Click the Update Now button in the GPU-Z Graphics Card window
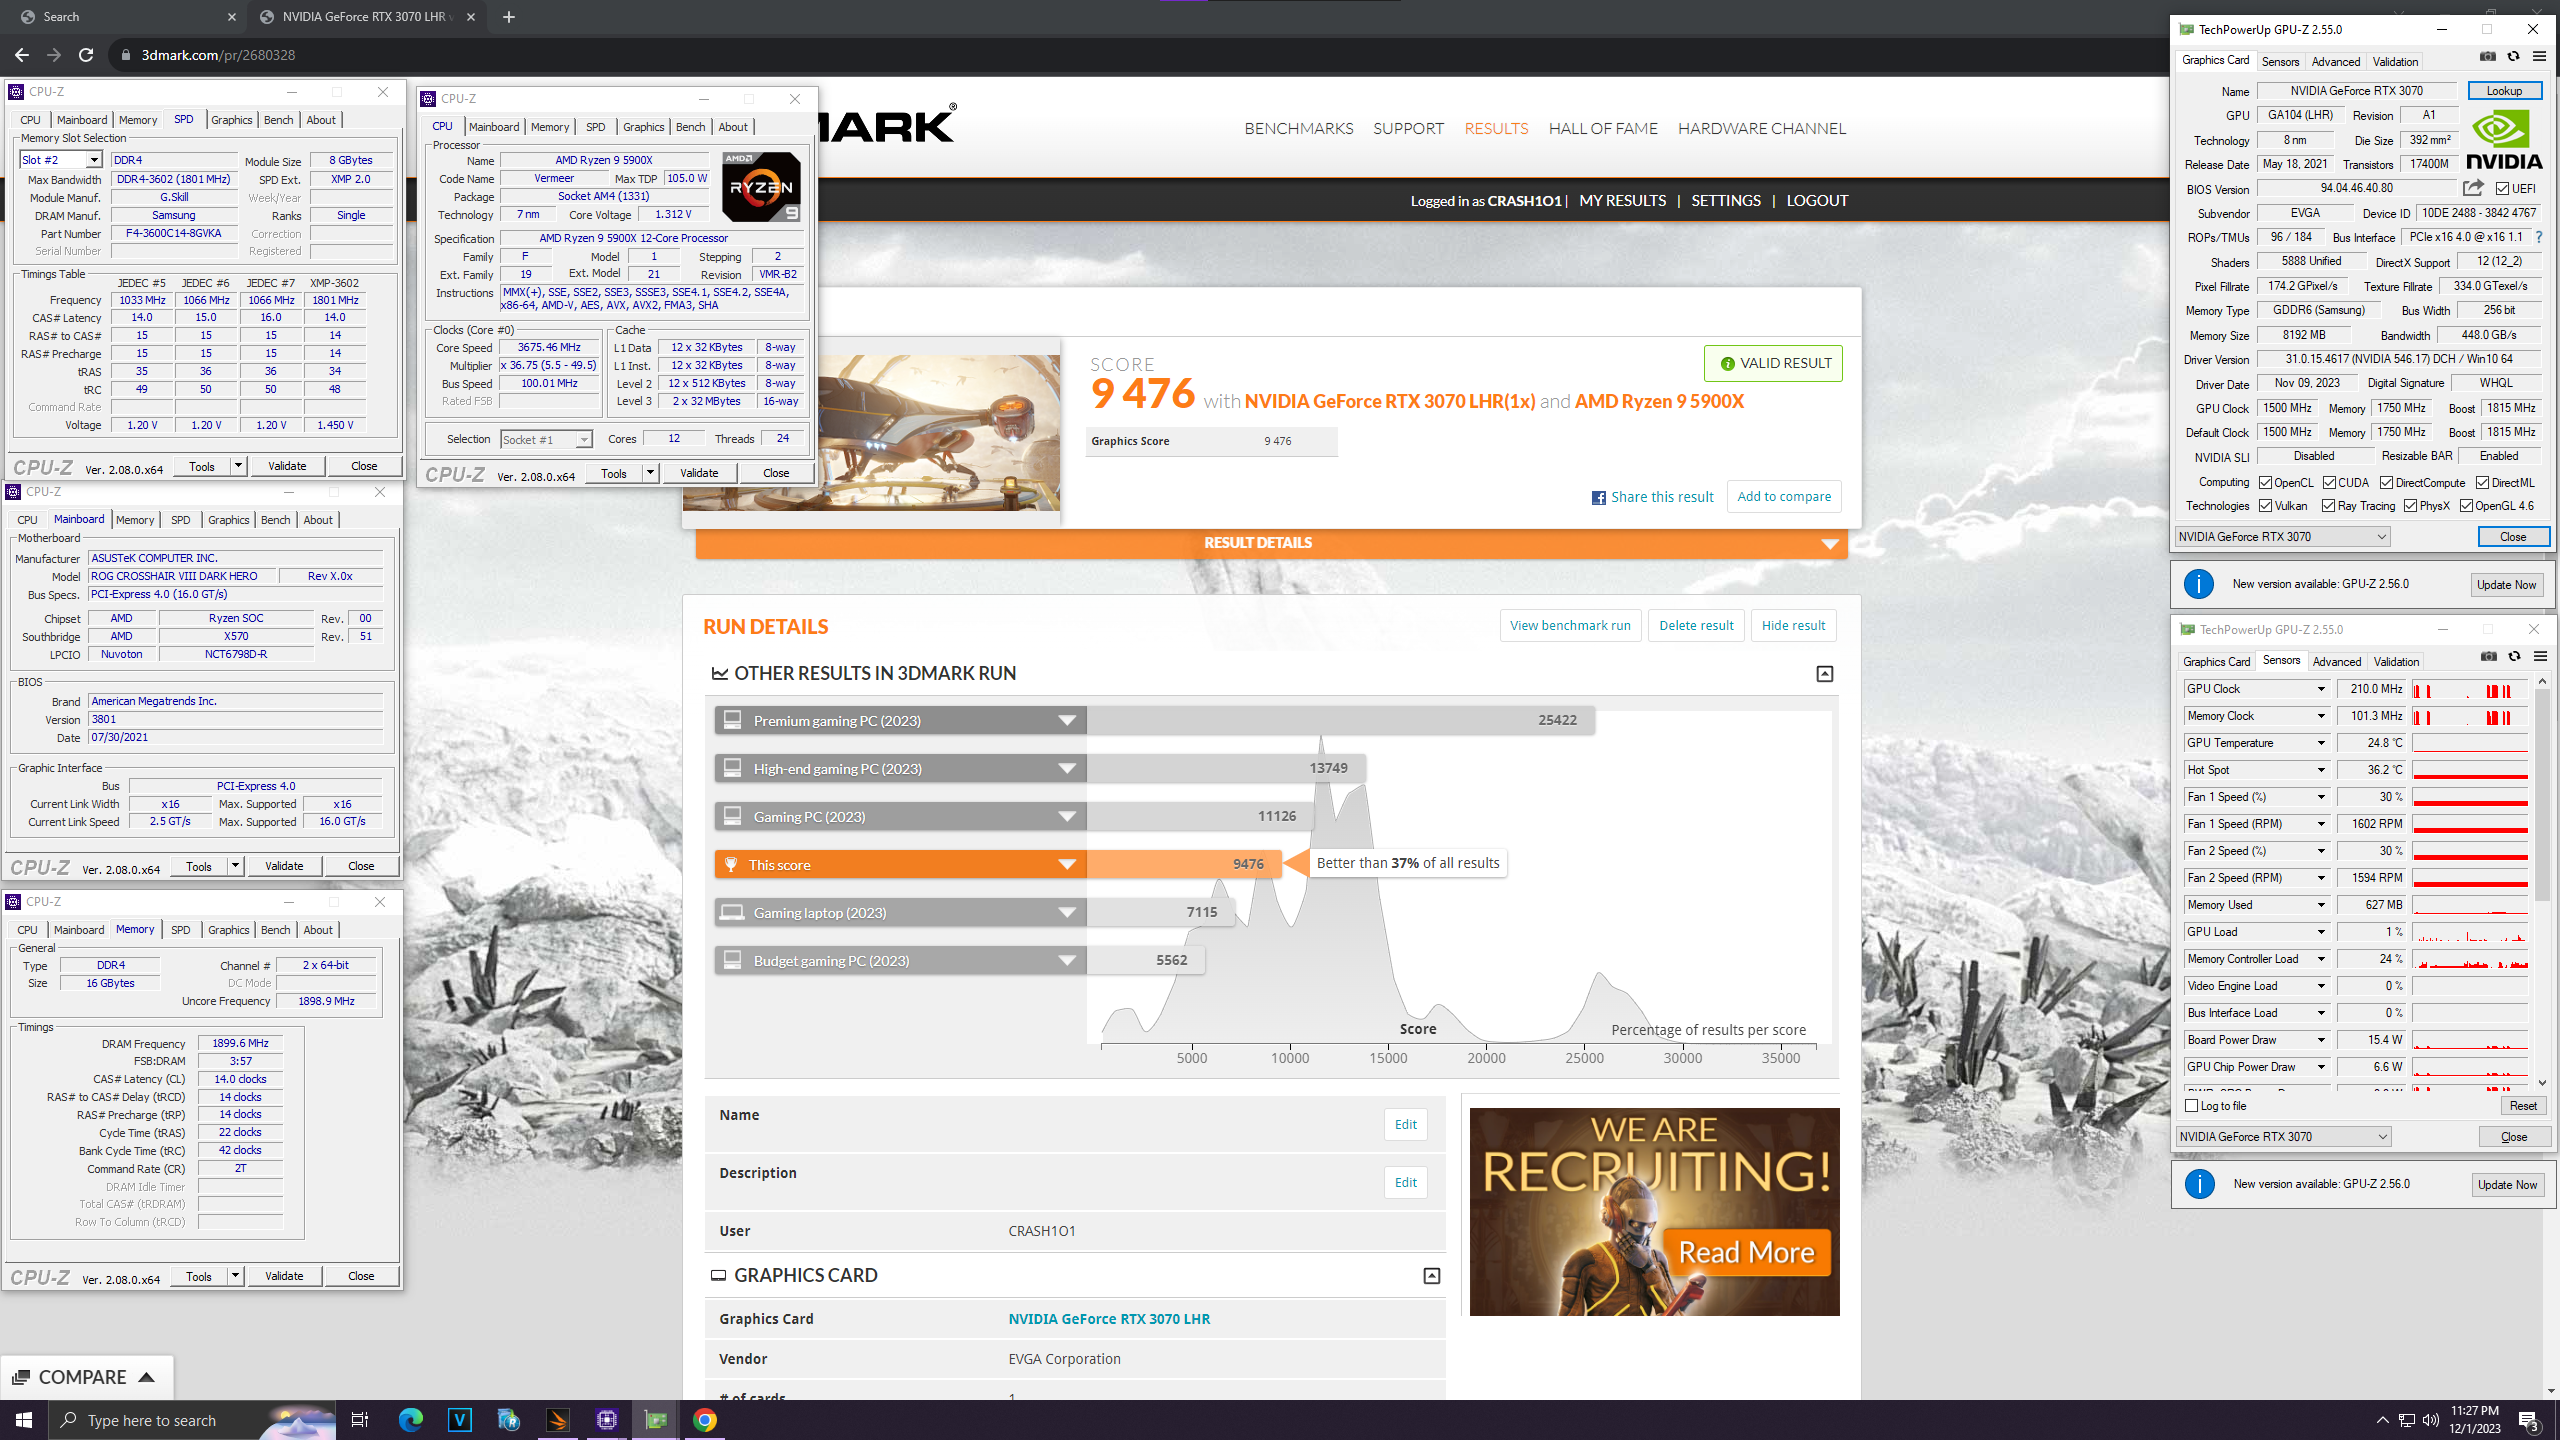 [x=2506, y=585]
